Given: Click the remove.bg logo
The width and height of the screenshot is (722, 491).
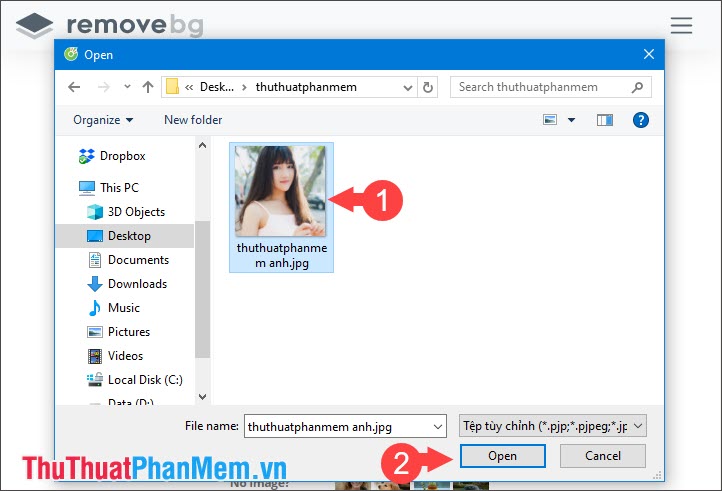Looking at the screenshot, I should [x=110, y=25].
